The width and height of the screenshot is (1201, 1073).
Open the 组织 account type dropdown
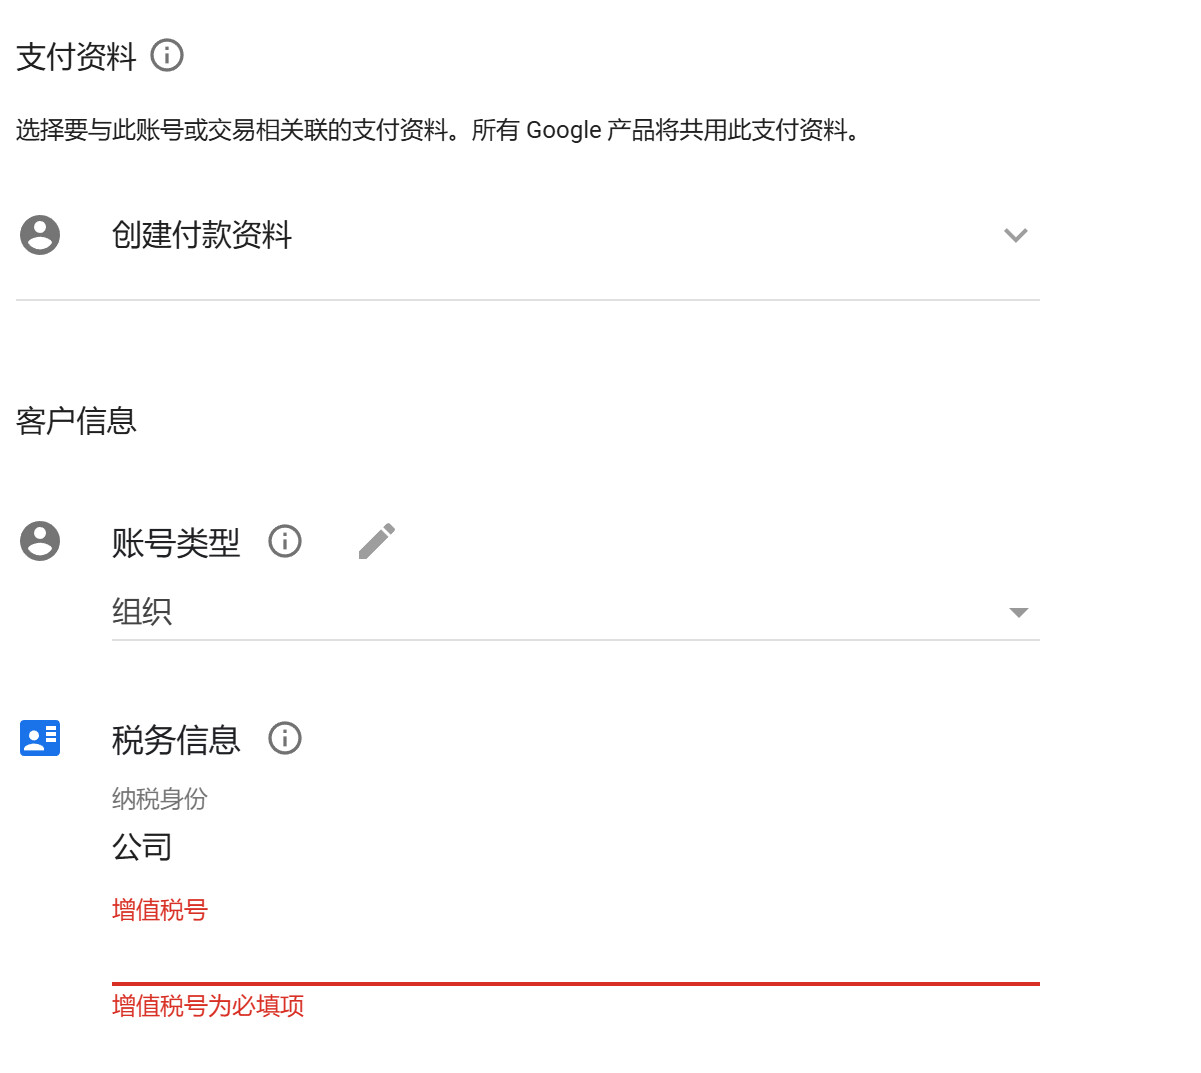click(x=560, y=611)
